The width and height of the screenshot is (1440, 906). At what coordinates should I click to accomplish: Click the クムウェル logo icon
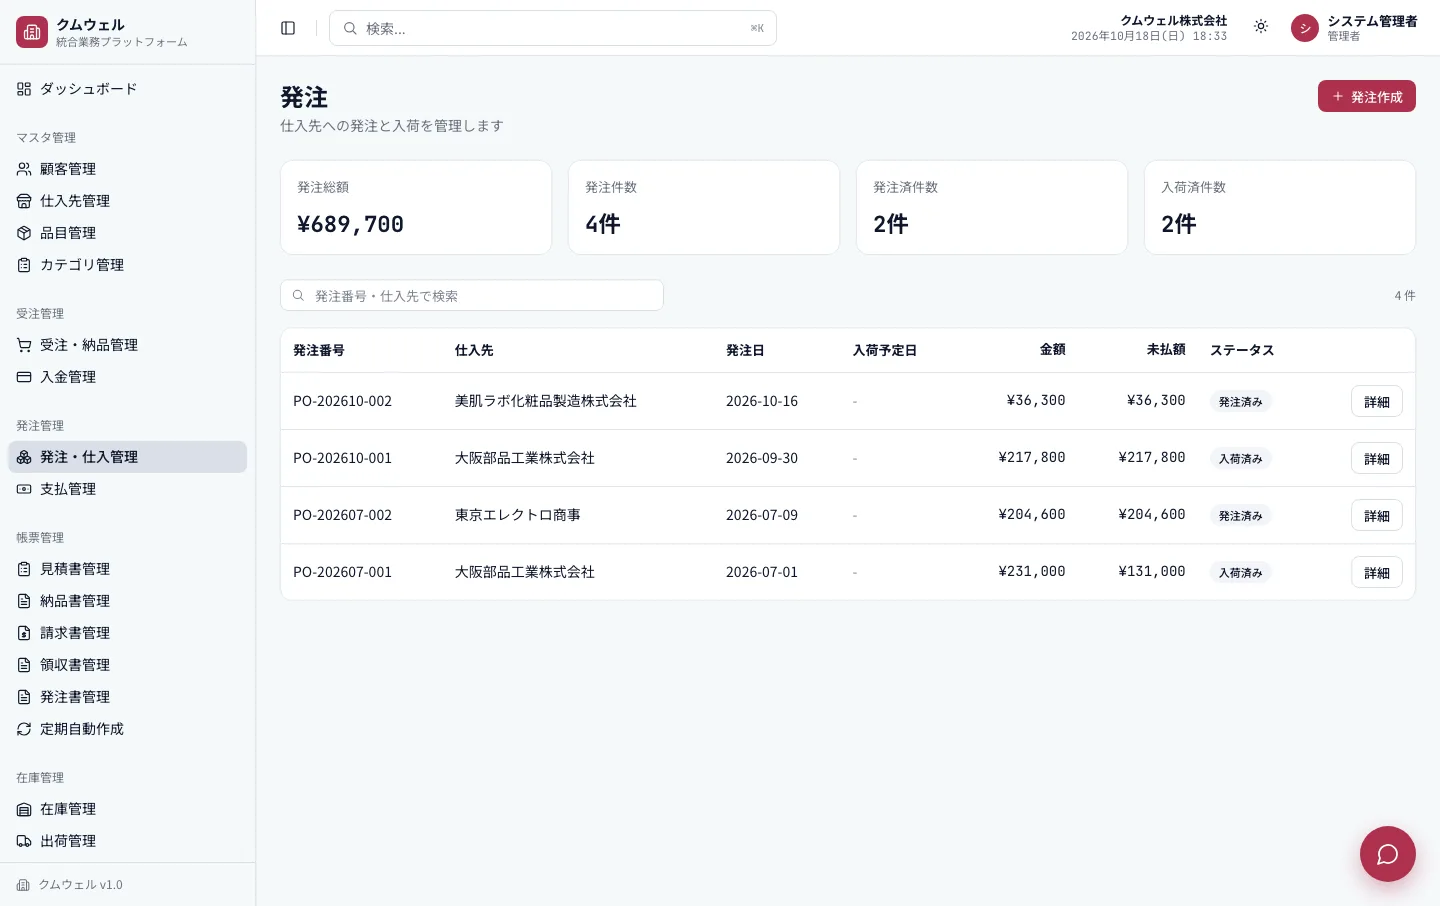pos(32,32)
